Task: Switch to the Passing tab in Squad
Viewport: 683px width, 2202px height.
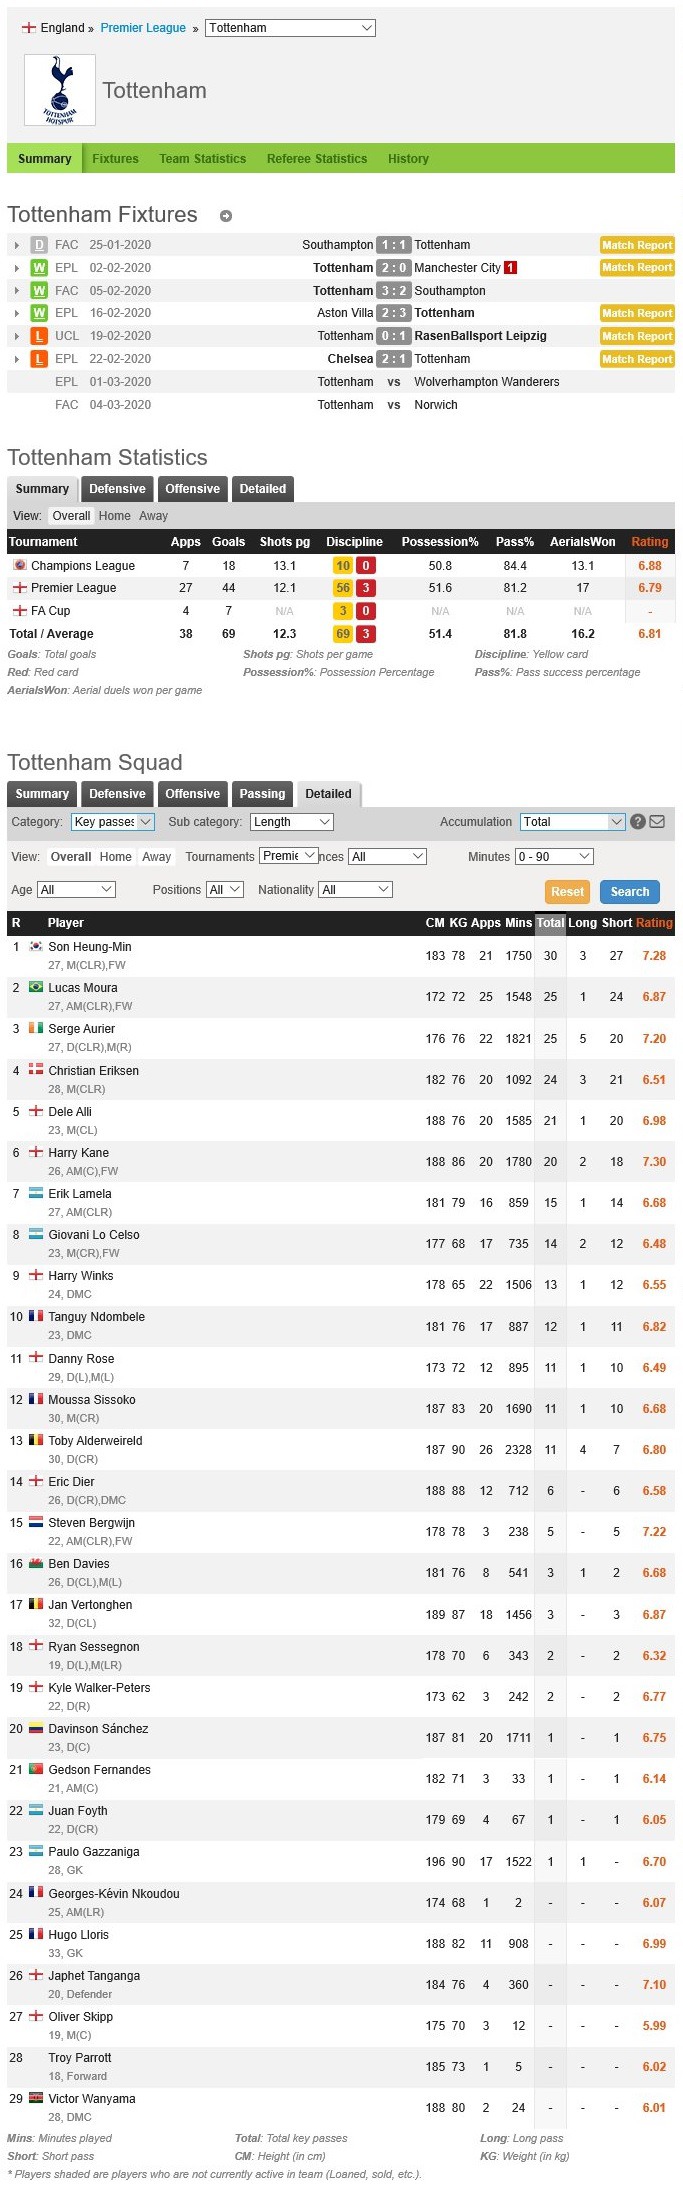Action: pos(262,794)
